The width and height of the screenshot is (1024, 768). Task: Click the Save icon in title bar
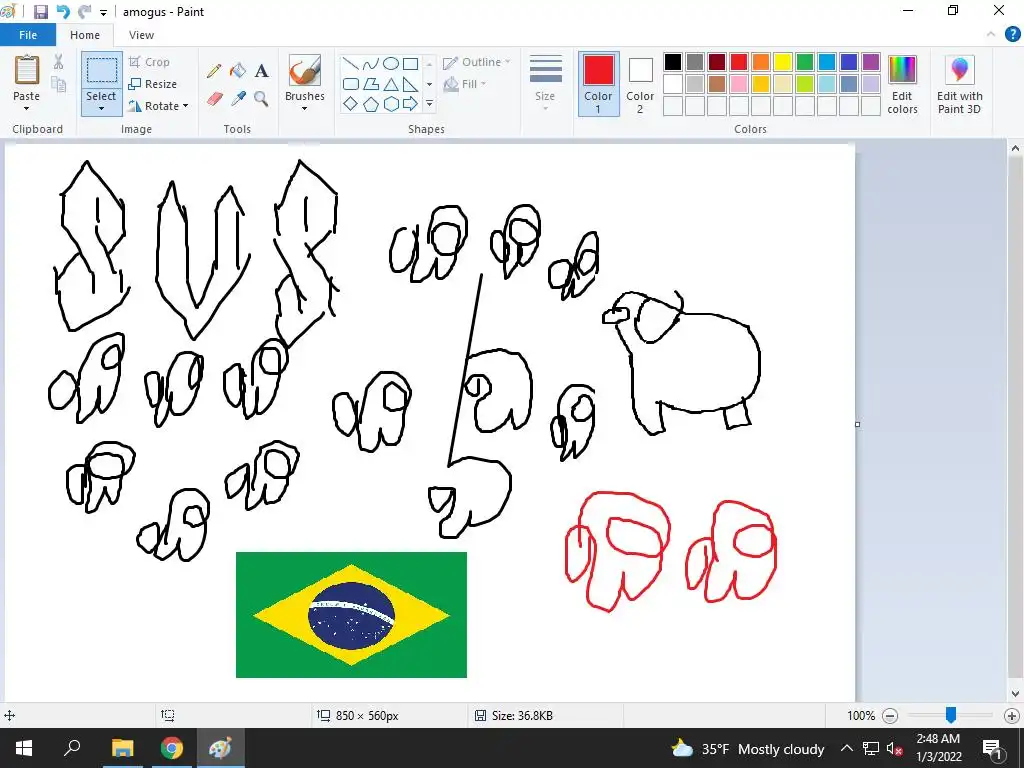pos(40,12)
